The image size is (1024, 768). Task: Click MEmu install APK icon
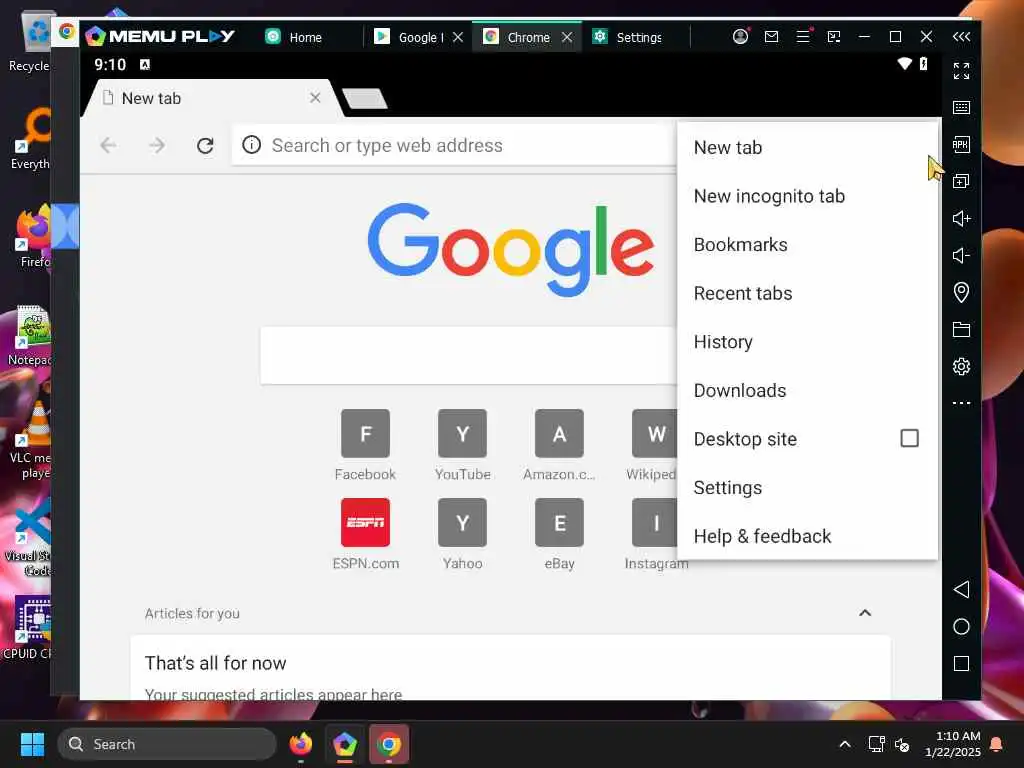pos(961,144)
